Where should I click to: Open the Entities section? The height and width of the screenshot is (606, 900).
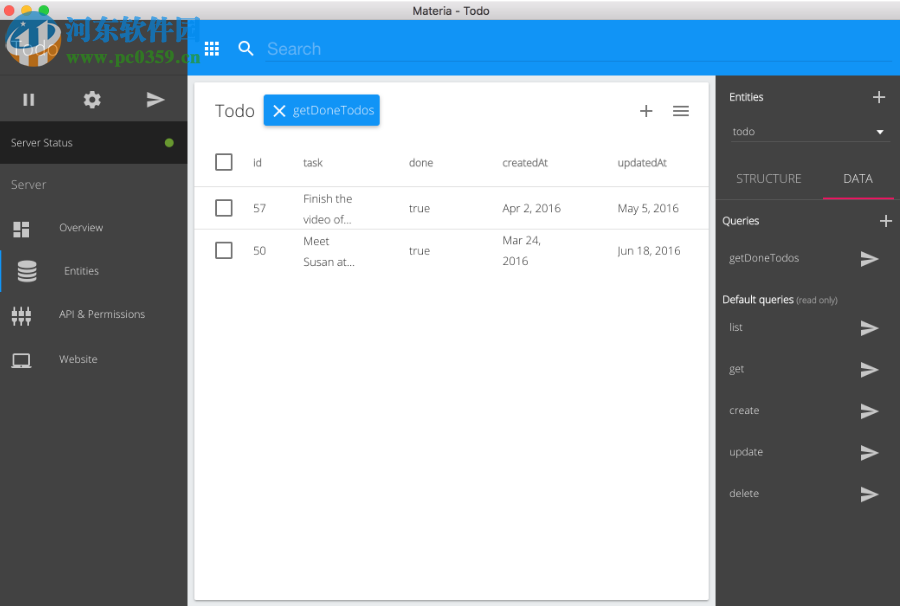(82, 271)
